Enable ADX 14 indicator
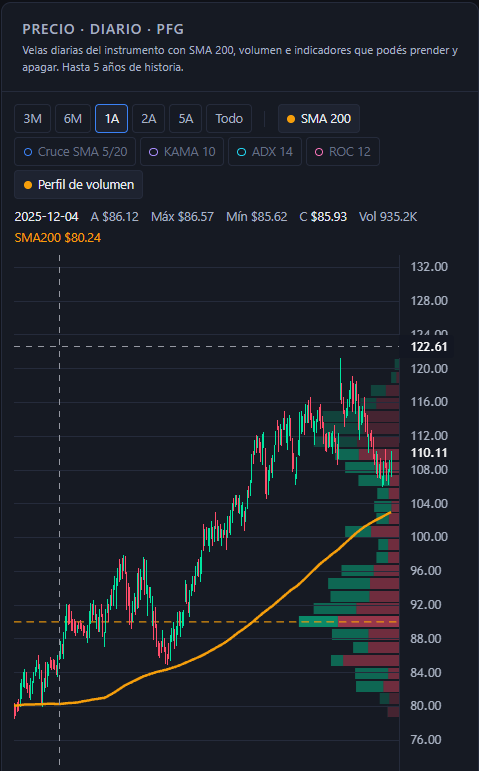 (265, 151)
